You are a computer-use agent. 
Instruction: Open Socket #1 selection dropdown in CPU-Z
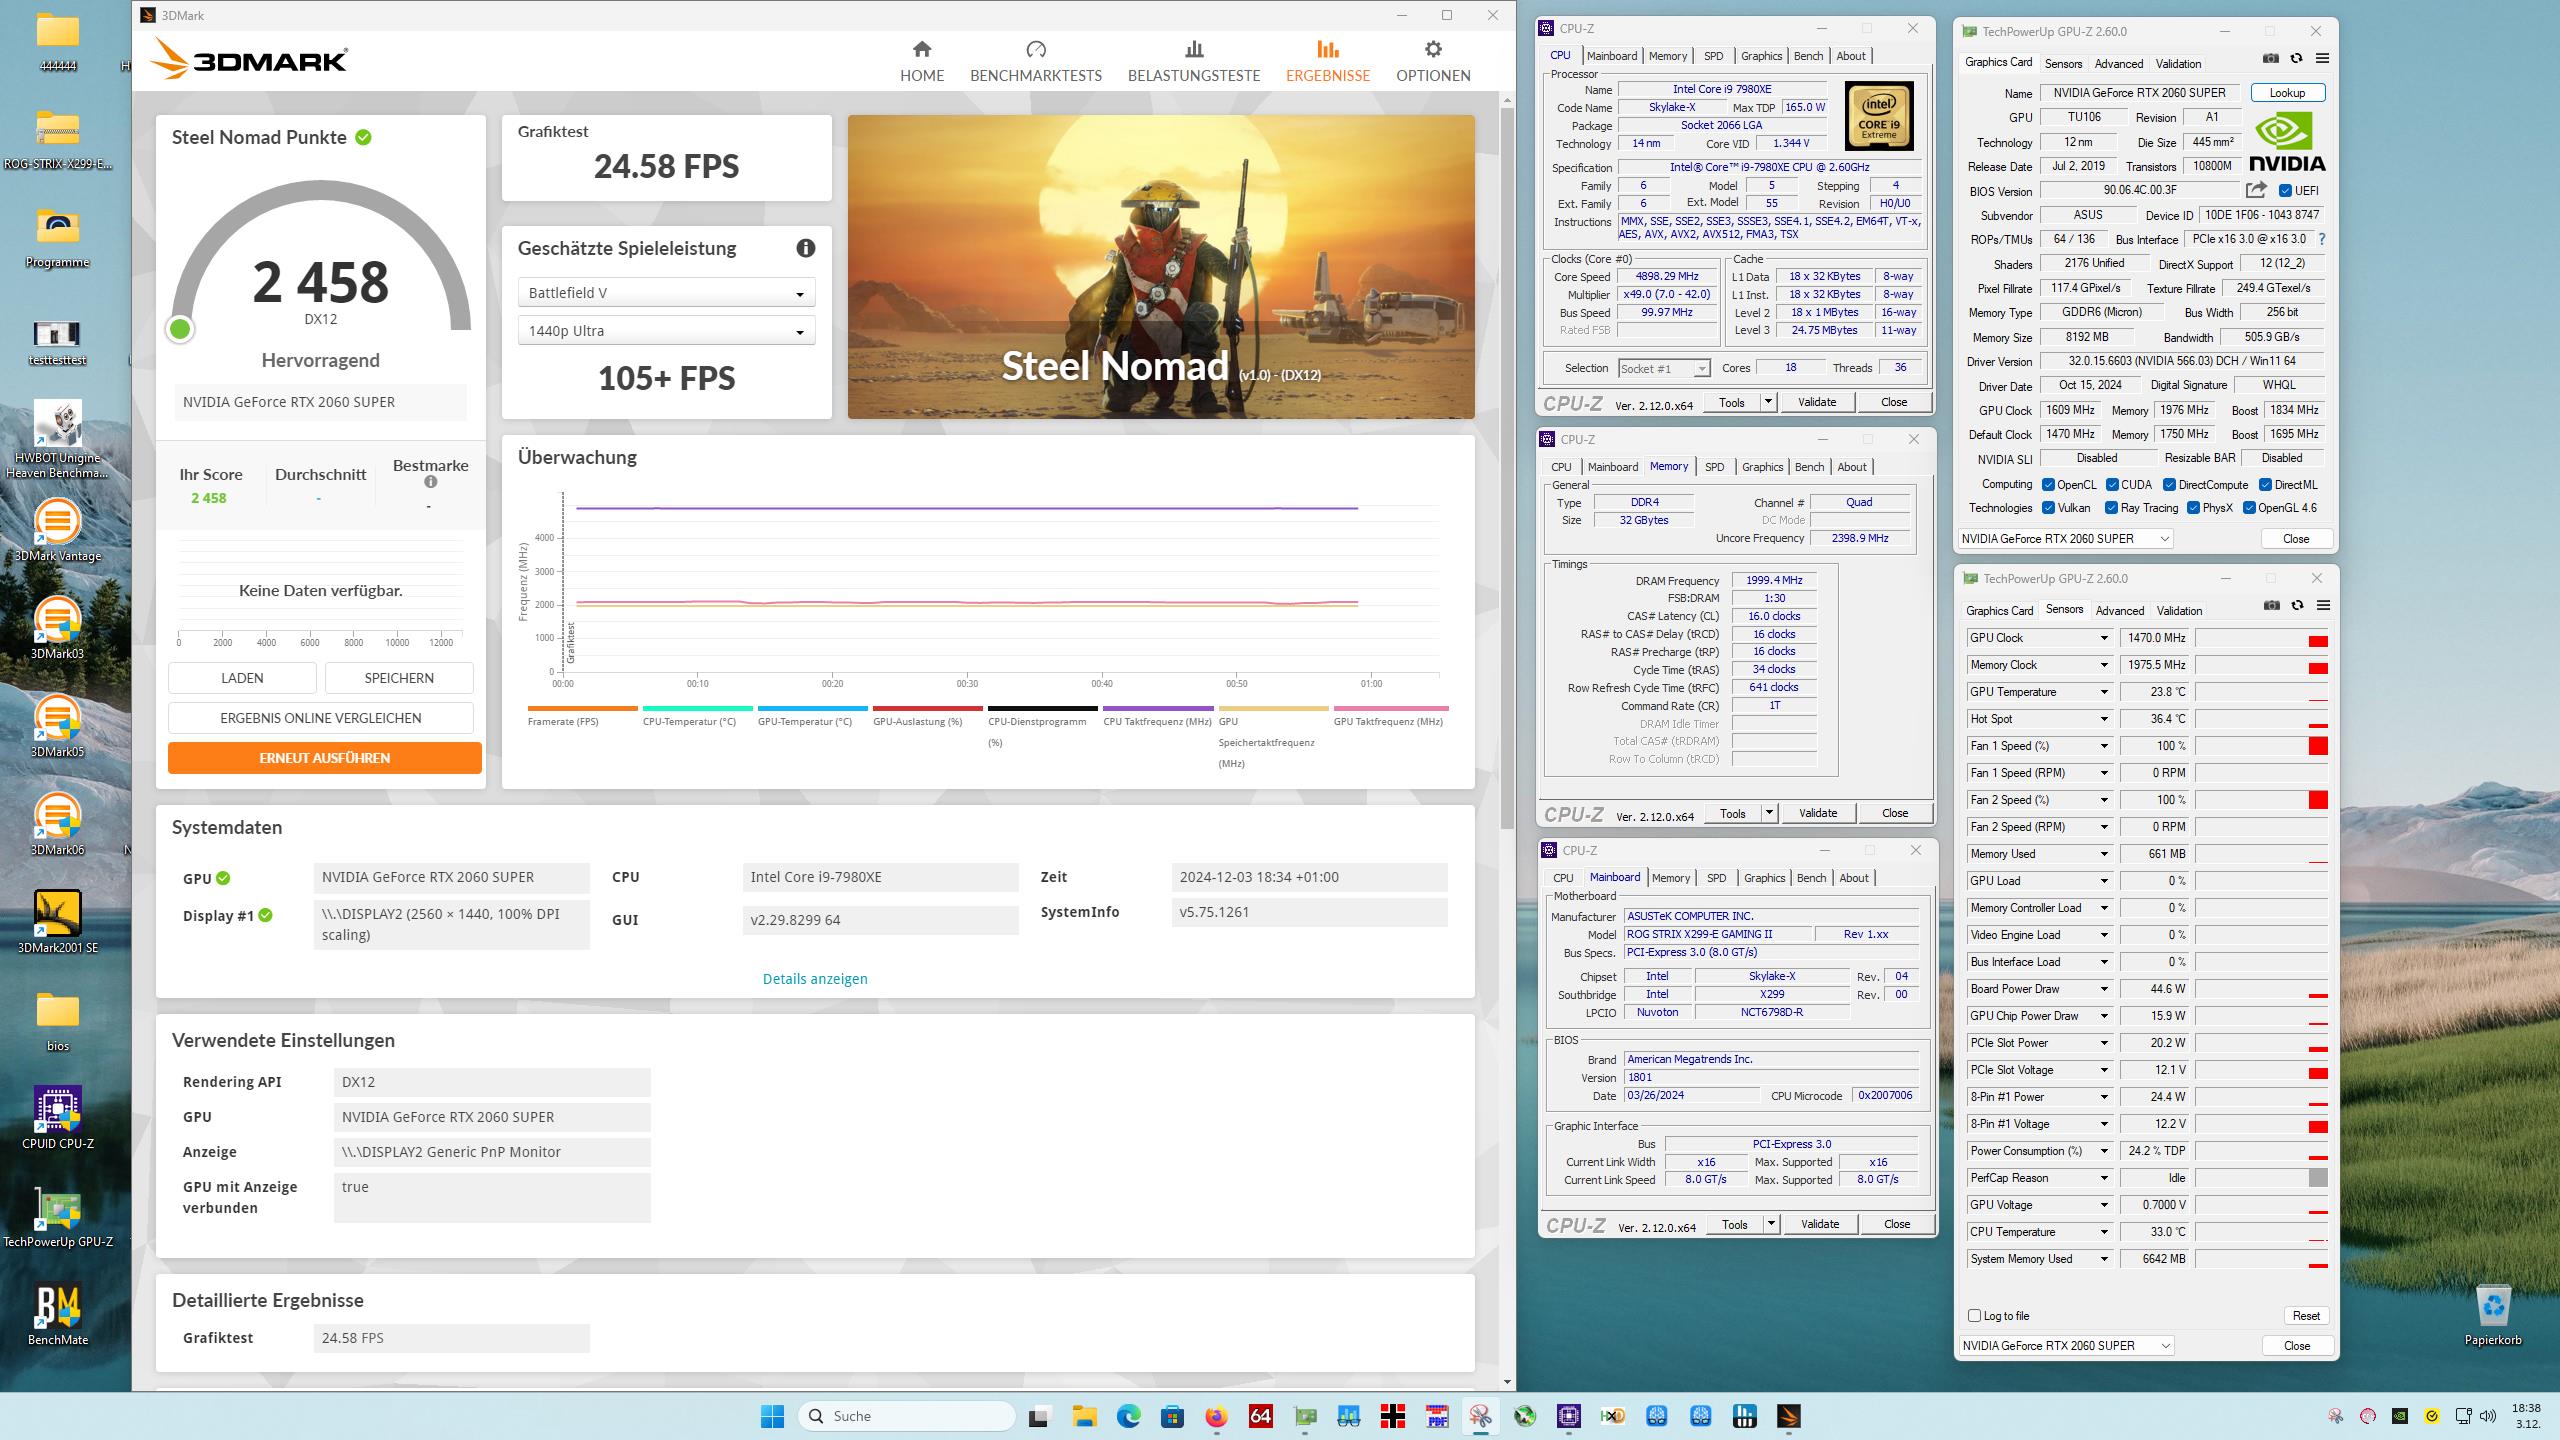pyautogui.click(x=1664, y=368)
